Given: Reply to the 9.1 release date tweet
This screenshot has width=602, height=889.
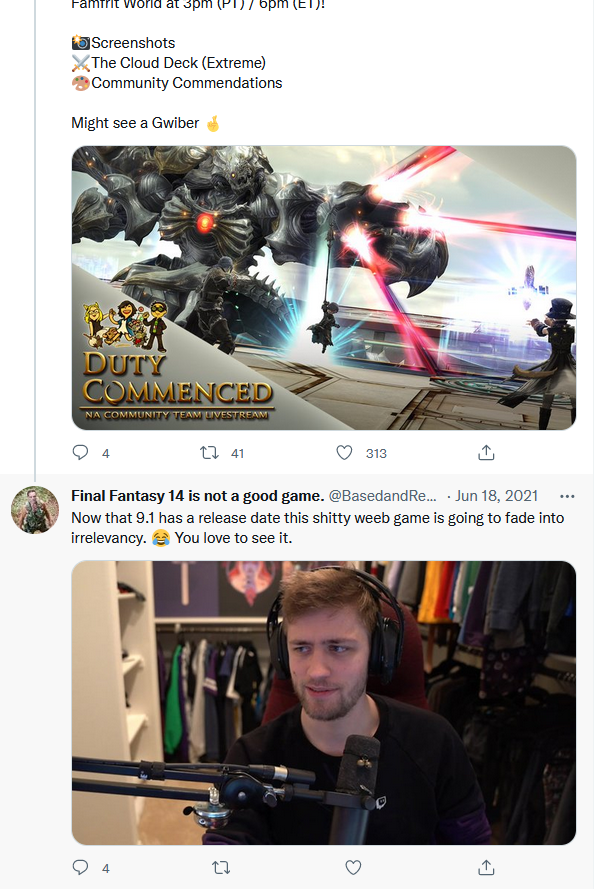Looking at the screenshot, I should click(x=80, y=867).
